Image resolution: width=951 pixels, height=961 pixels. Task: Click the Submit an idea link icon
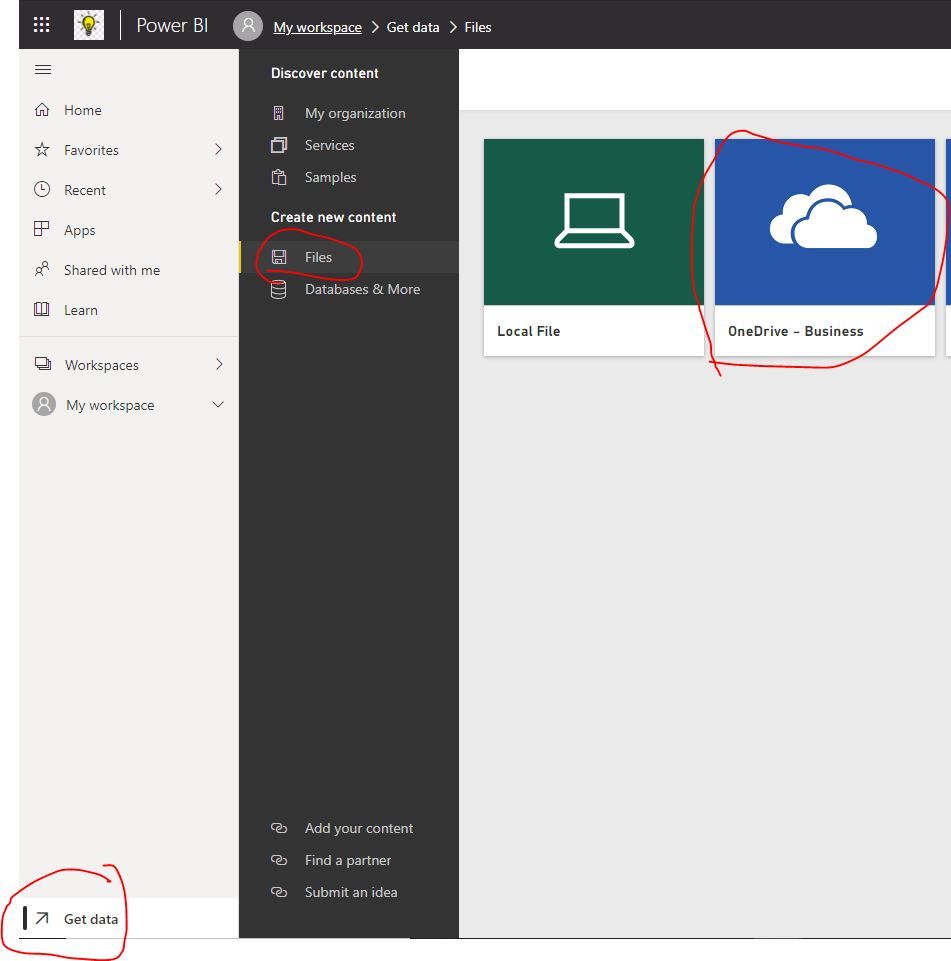tap(279, 892)
